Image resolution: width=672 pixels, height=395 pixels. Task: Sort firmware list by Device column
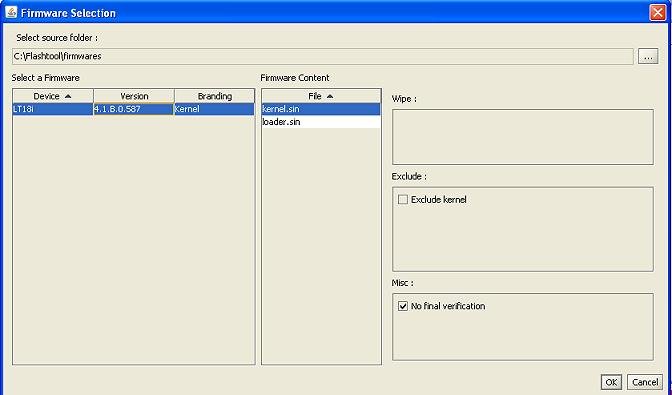pos(53,96)
